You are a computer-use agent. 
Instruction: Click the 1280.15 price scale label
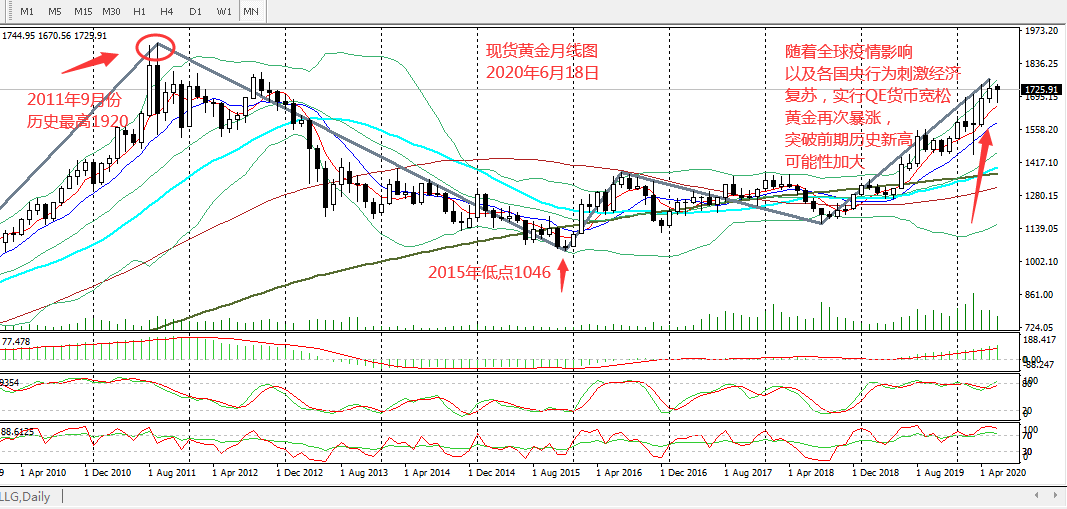click(1041, 195)
